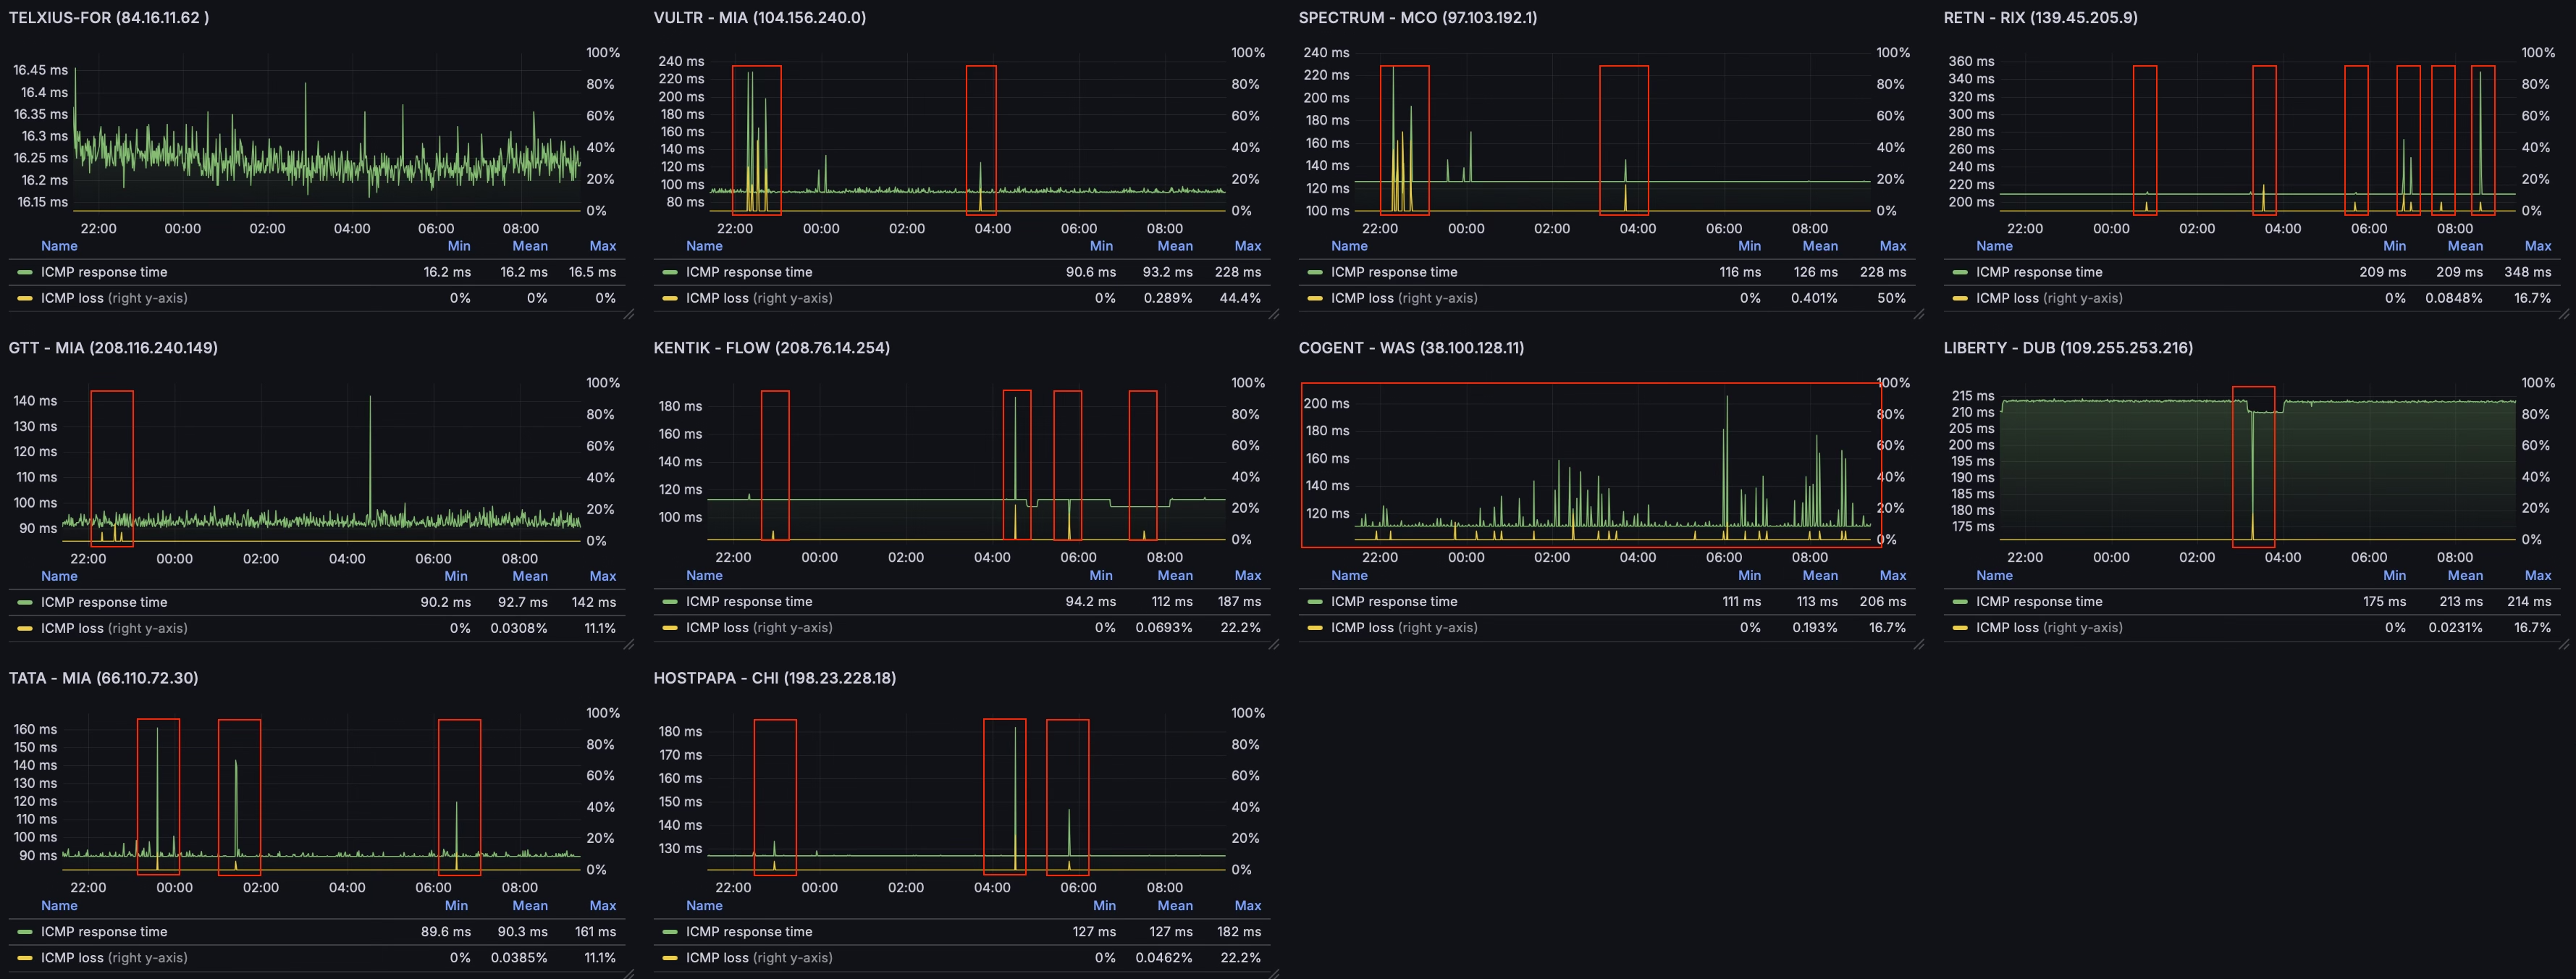Expand the COGENT - WAS panel title menu
The image size is (2576, 979).
tap(1411, 348)
